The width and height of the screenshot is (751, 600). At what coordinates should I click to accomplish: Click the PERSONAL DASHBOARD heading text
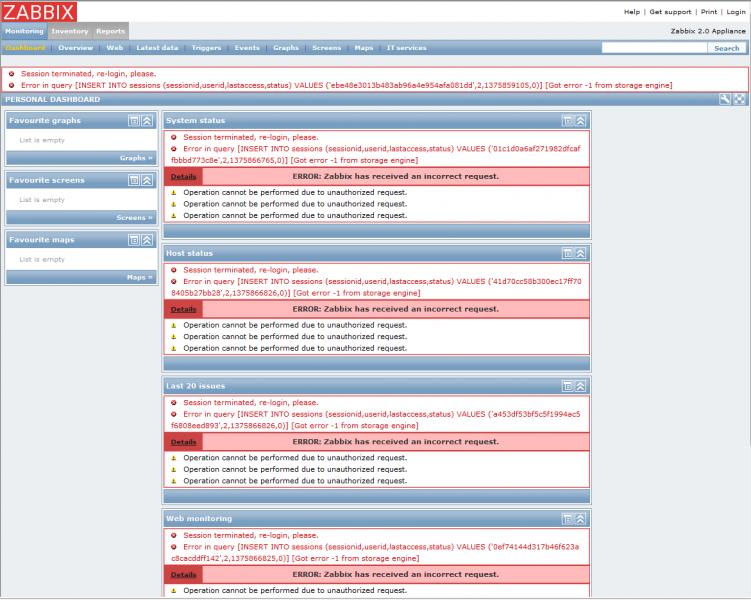53,100
